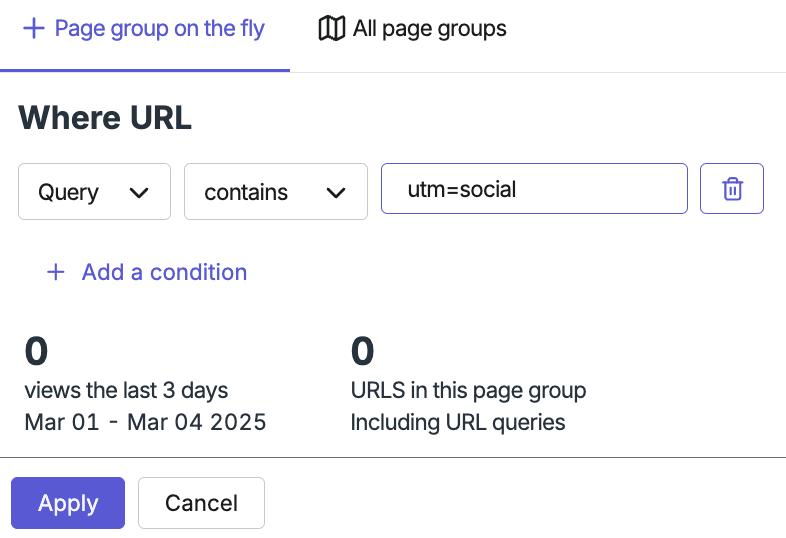Select the 'Mar 01 - Mar 04 2025' date range
The height and width of the screenshot is (538, 786).
[145, 422]
